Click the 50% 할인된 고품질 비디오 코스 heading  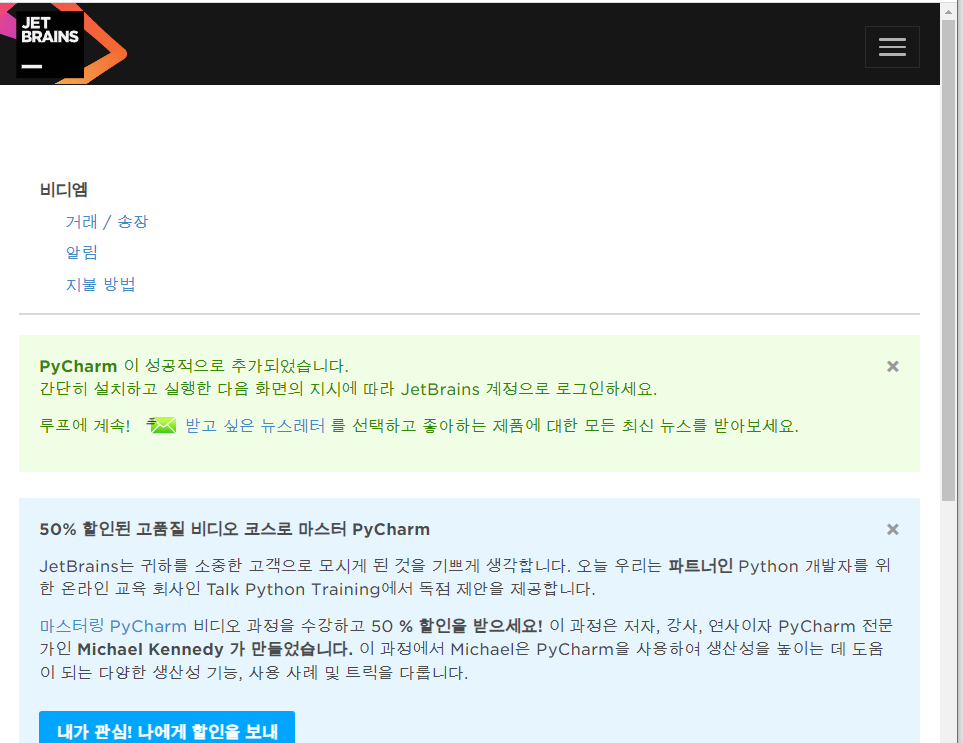[235, 529]
